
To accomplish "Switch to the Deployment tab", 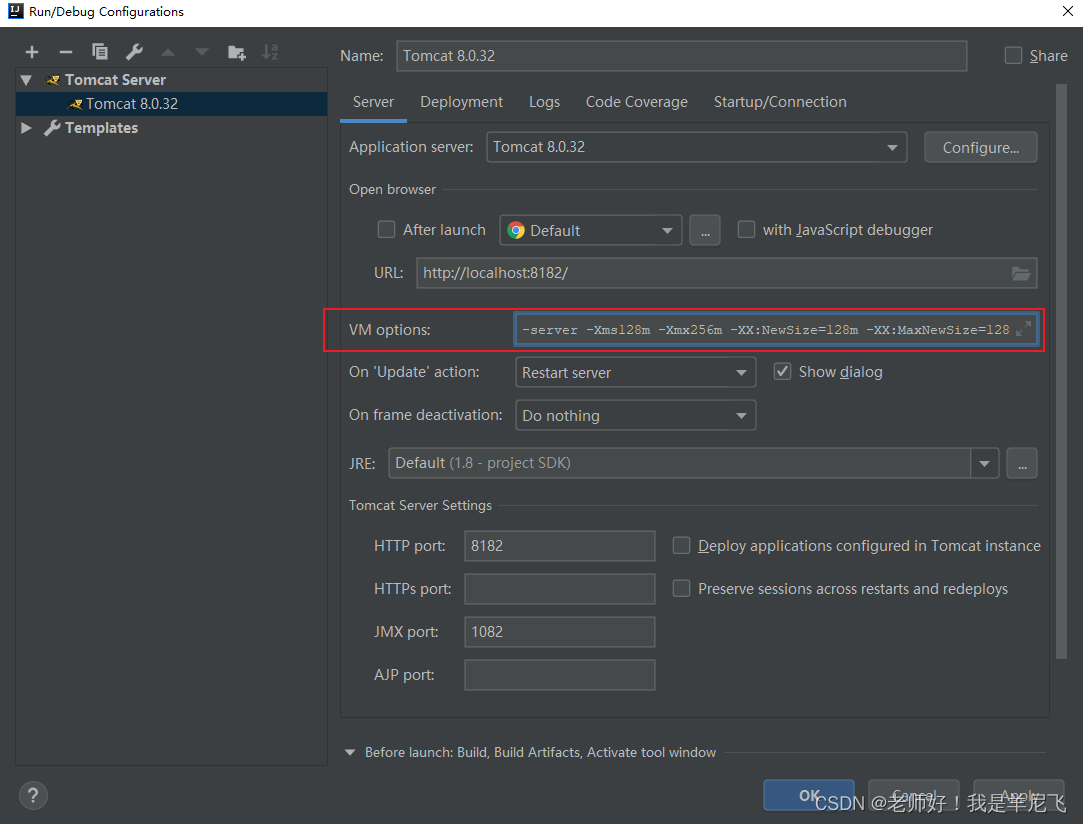I will [x=461, y=102].
